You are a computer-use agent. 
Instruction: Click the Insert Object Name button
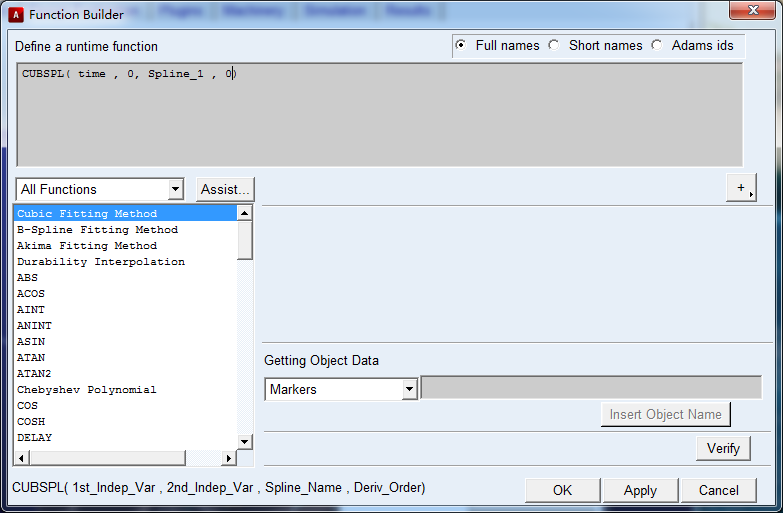(666, 415)
